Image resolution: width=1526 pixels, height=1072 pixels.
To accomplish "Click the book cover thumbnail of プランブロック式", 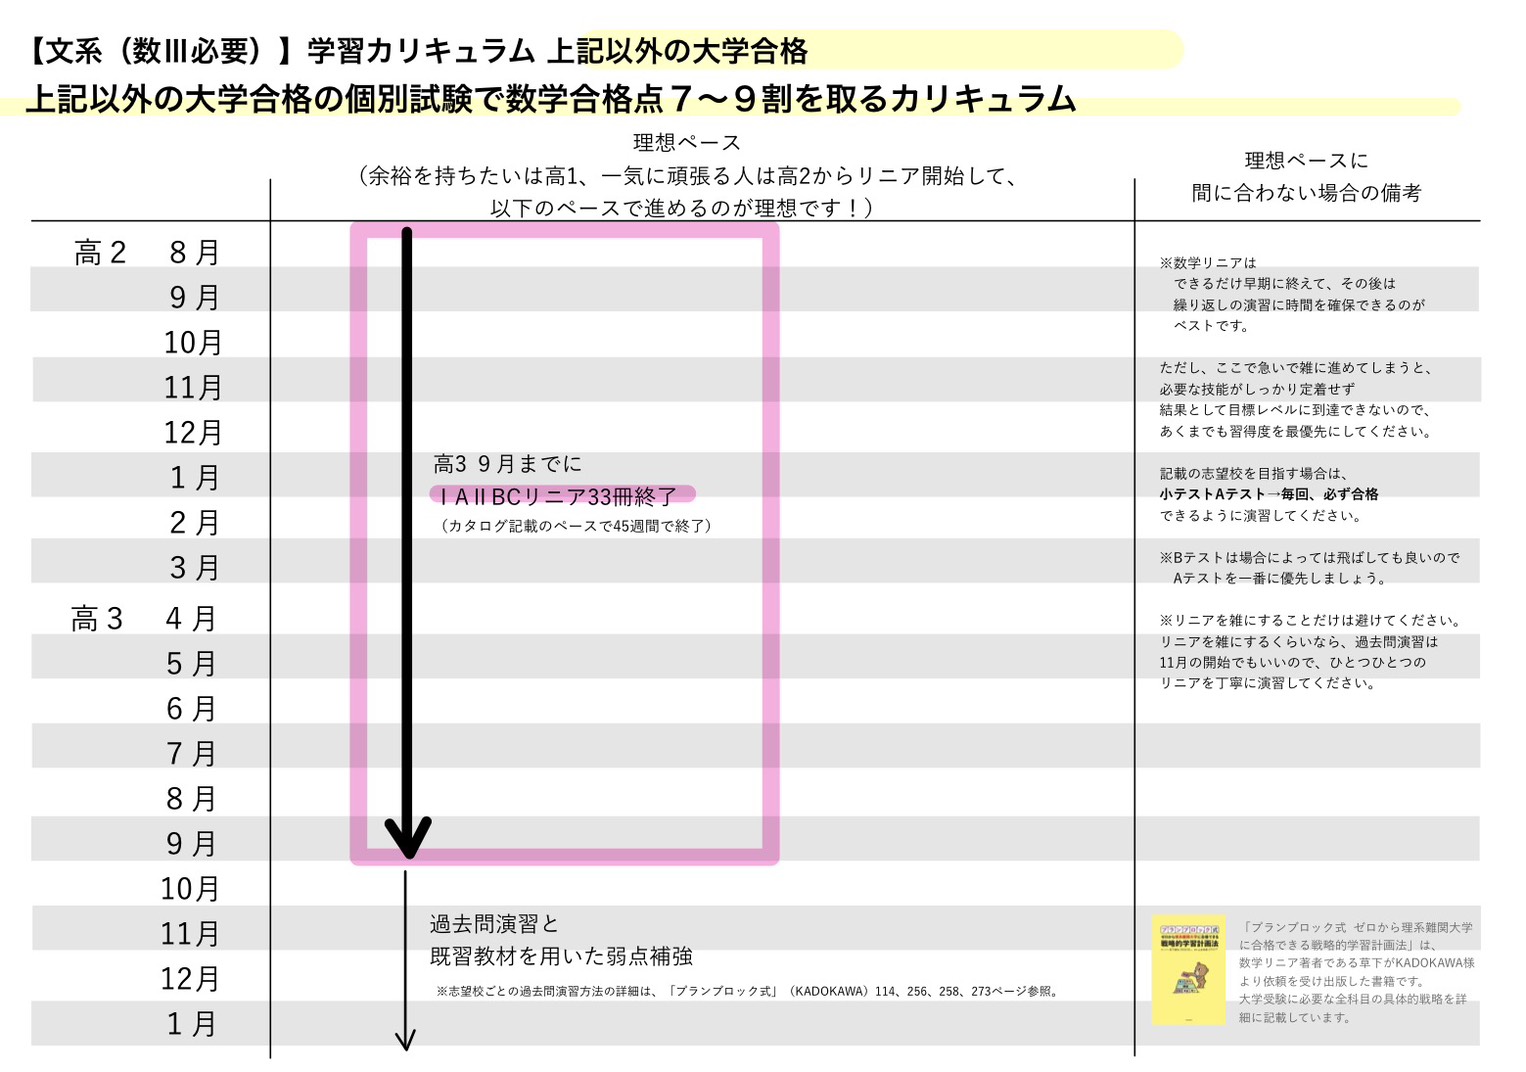I will click(1188, 970).
